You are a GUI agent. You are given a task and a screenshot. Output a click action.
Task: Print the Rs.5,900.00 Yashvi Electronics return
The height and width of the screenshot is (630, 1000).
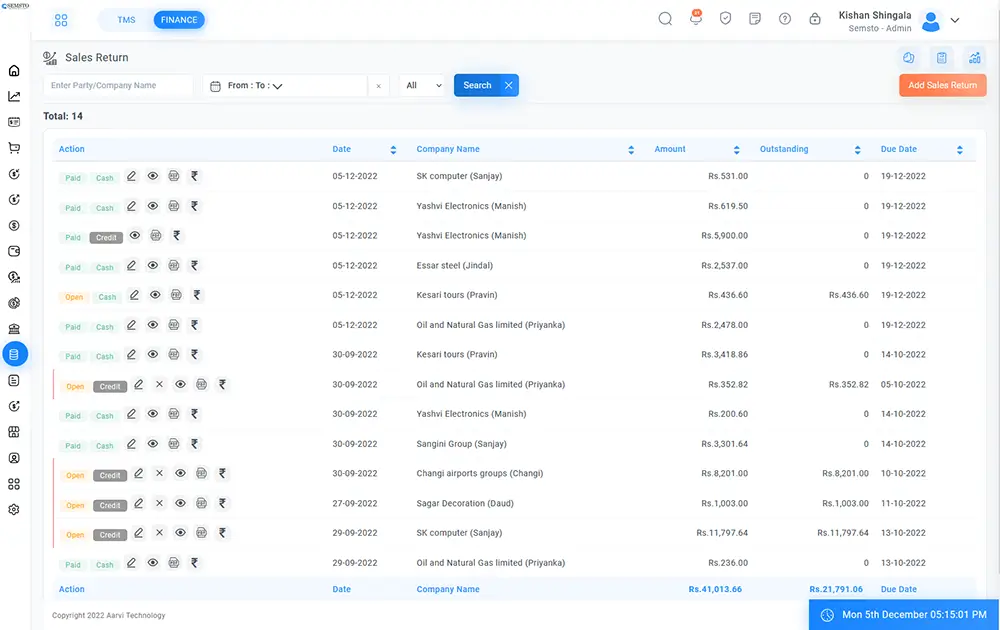[x=156, y=236]
